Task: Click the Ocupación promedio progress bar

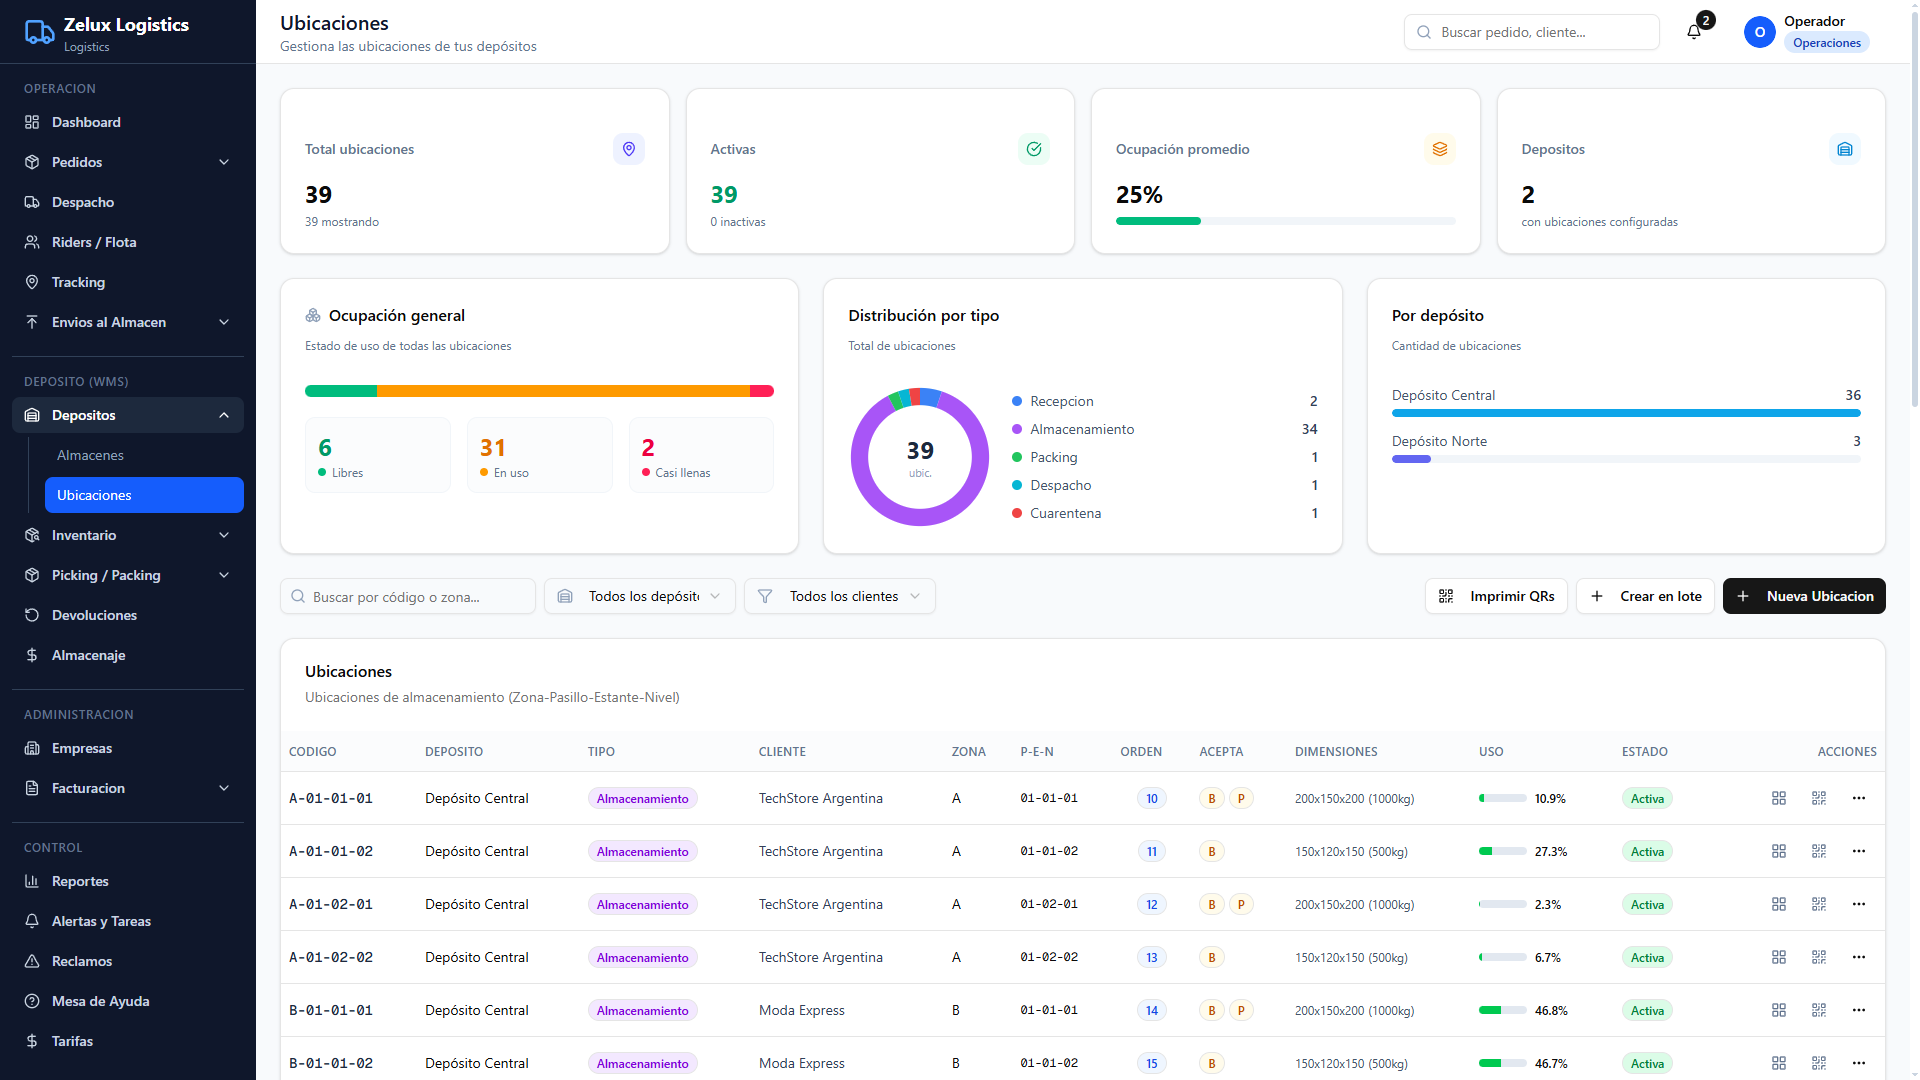Action: click(x=1285, y=221)
